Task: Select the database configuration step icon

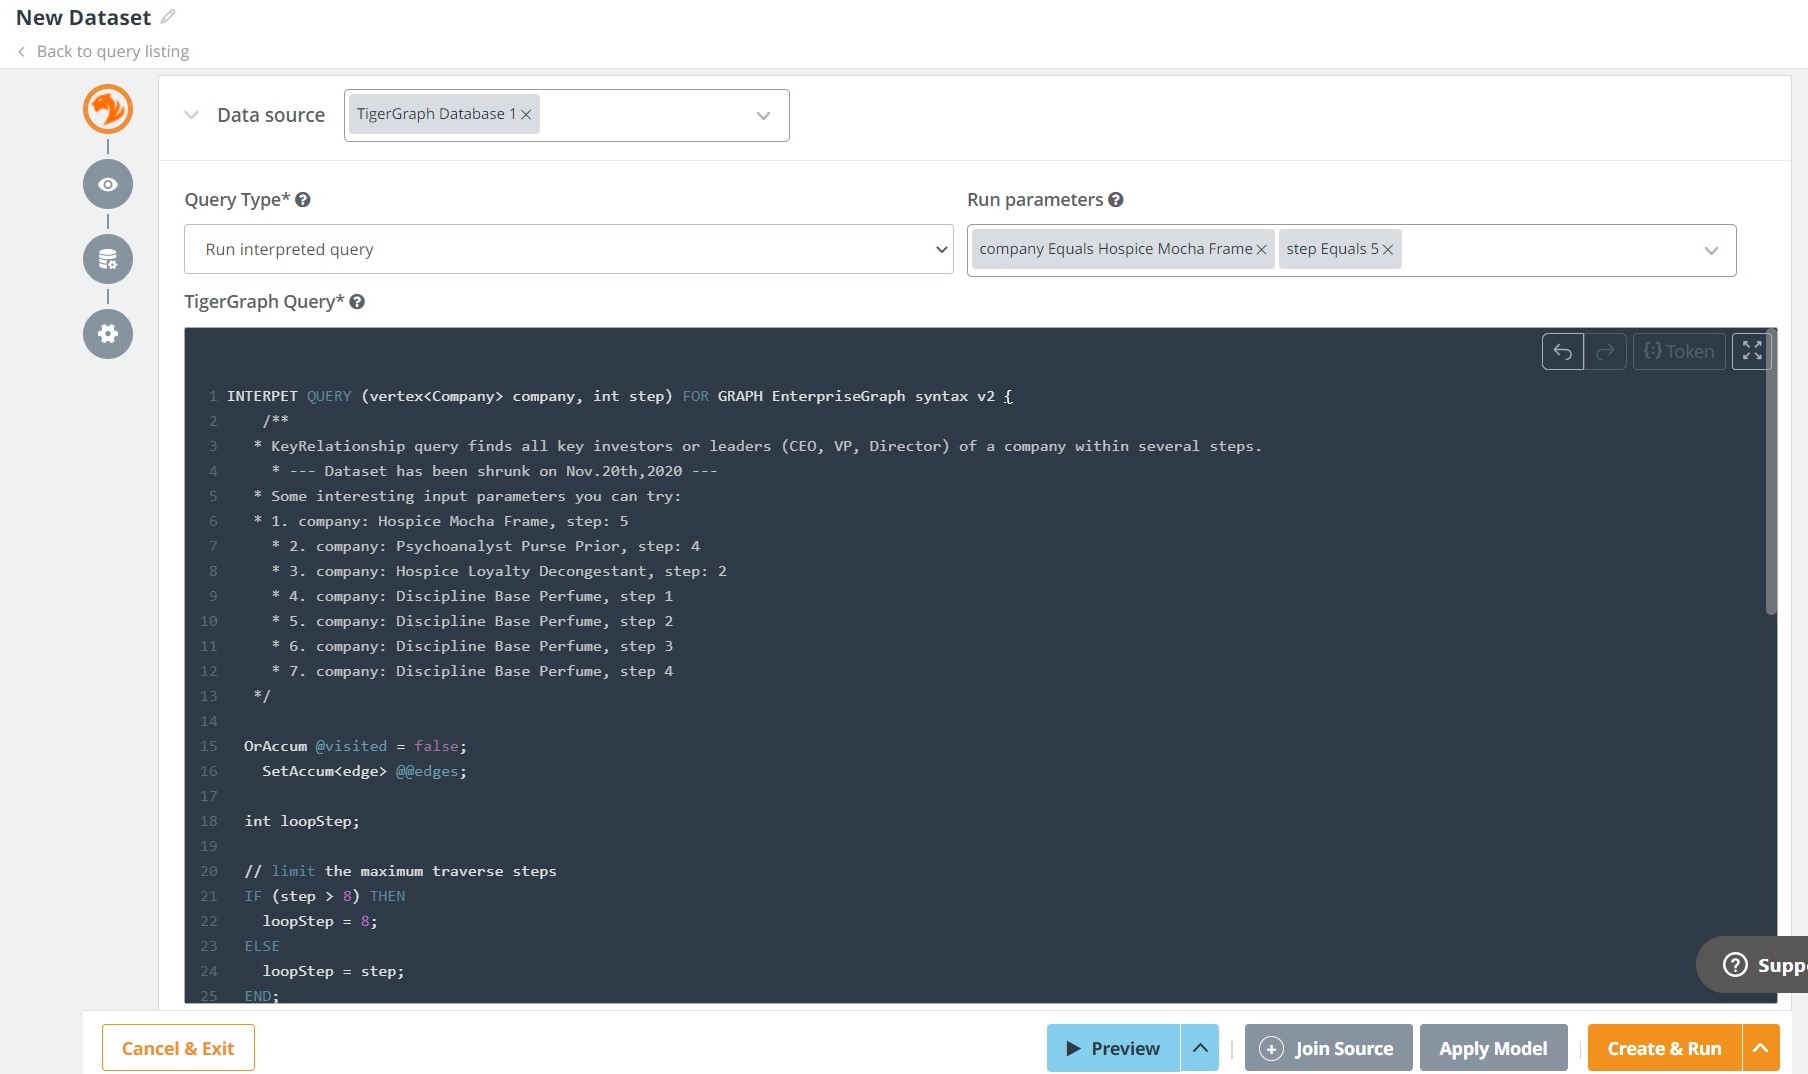Action: click(107, 258)
